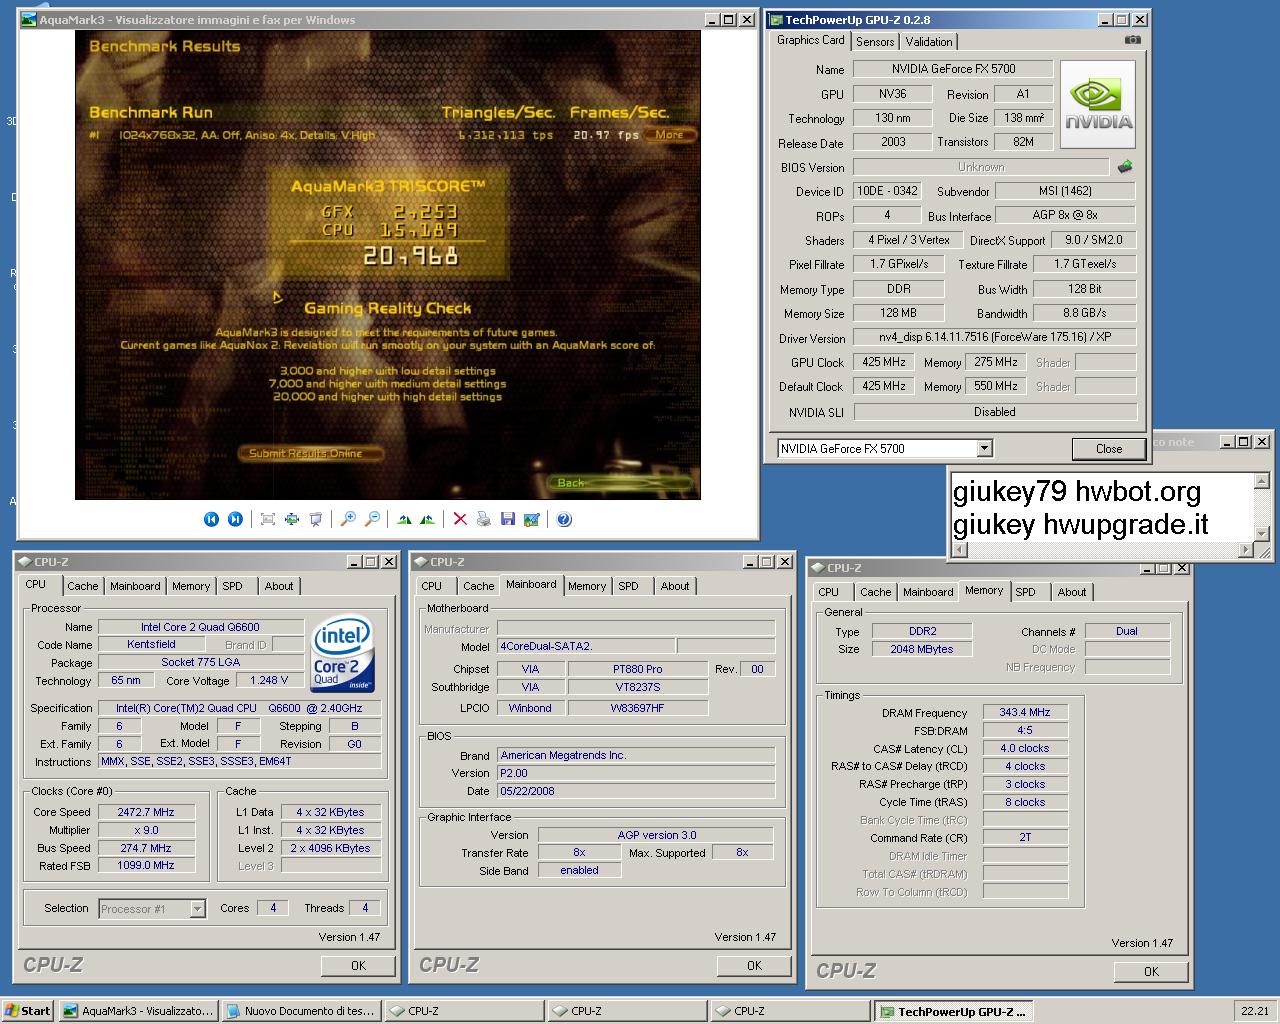Click the mainboard Model 4CoreDual-SATA2 field
This screenshot has height=1024, width=1280.
[586, 646]
